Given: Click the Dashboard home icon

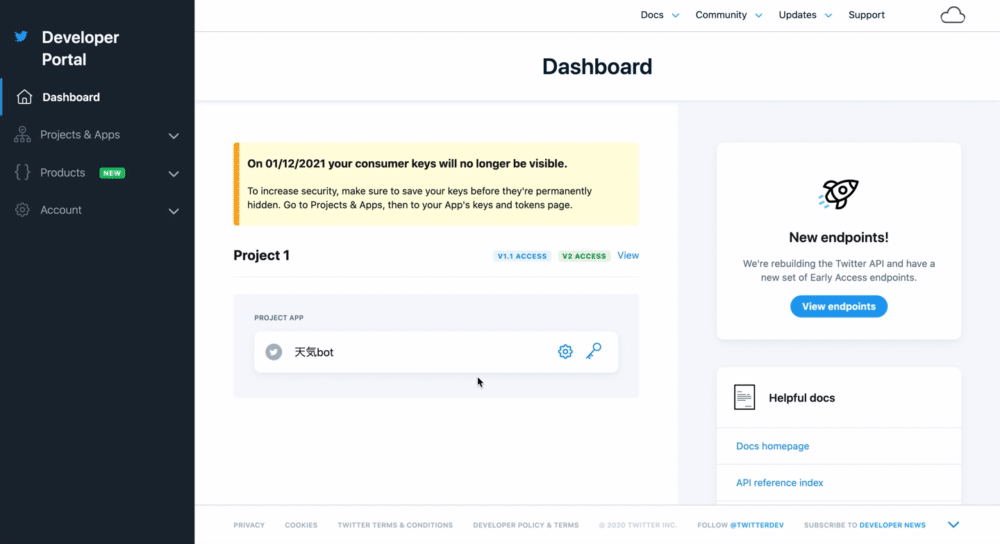Looking at the screenshot, I should (x=24, y=97).
